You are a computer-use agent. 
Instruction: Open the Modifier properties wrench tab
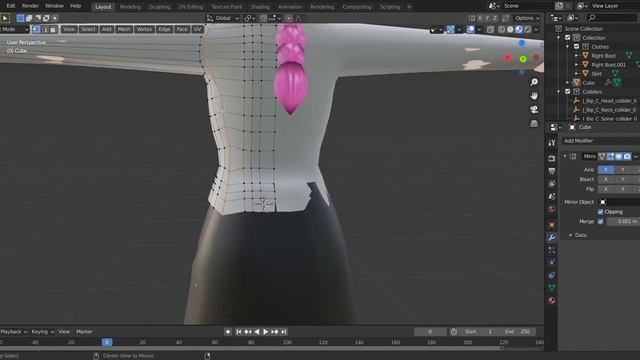[552, 237]
